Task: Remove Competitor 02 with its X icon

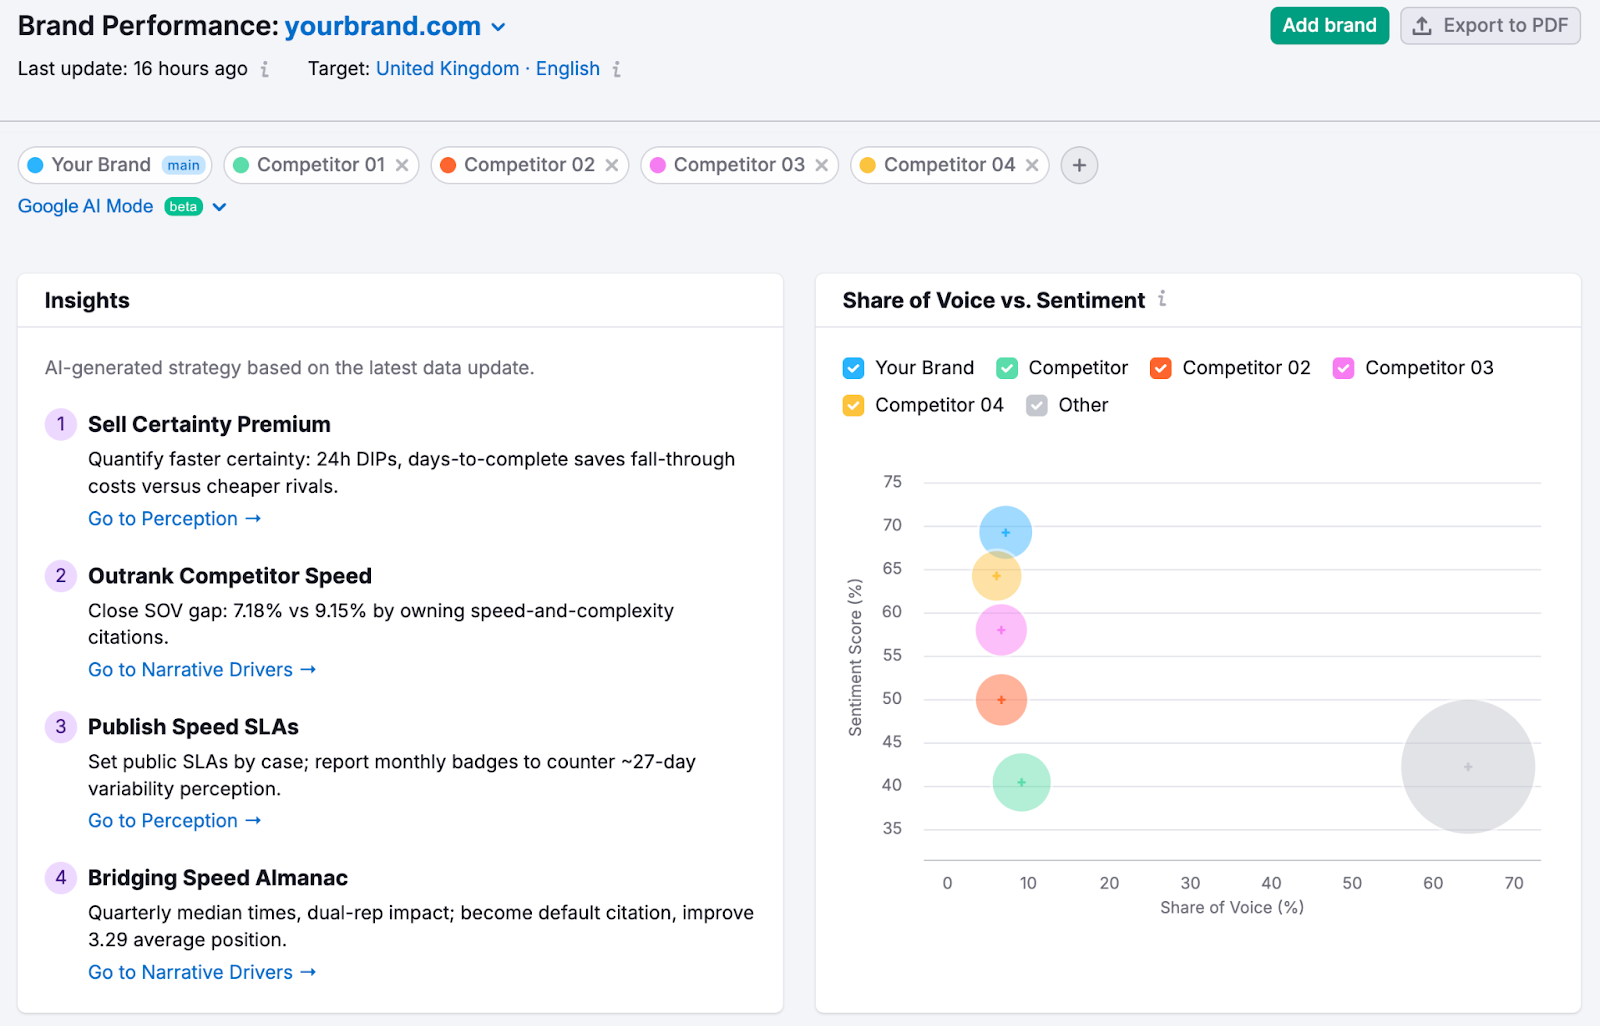Action: coord(612,165)
